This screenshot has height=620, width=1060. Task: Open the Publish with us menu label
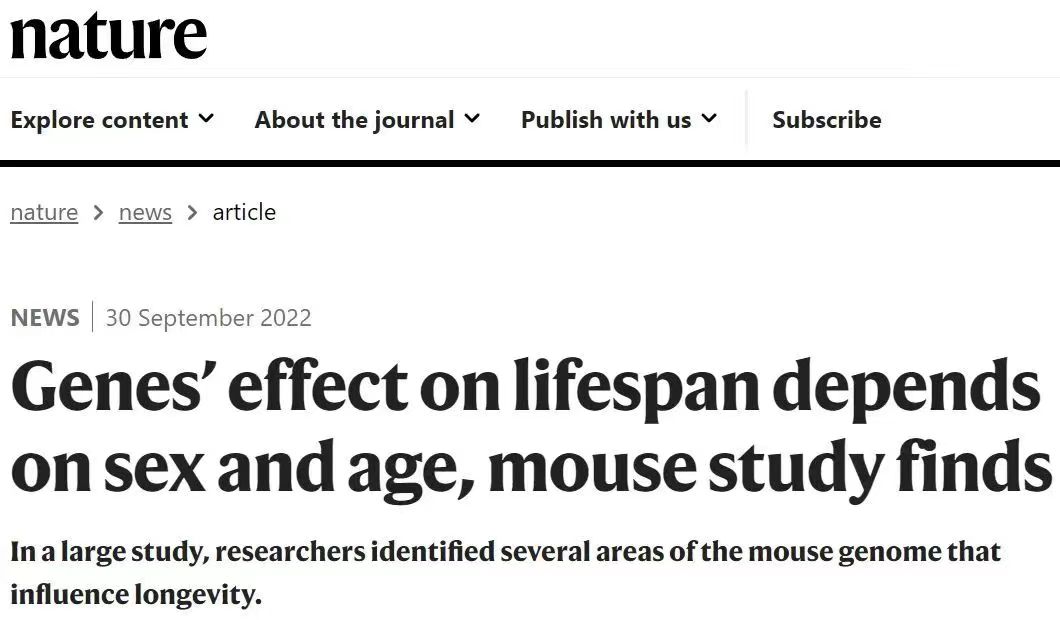click(606, 120)
